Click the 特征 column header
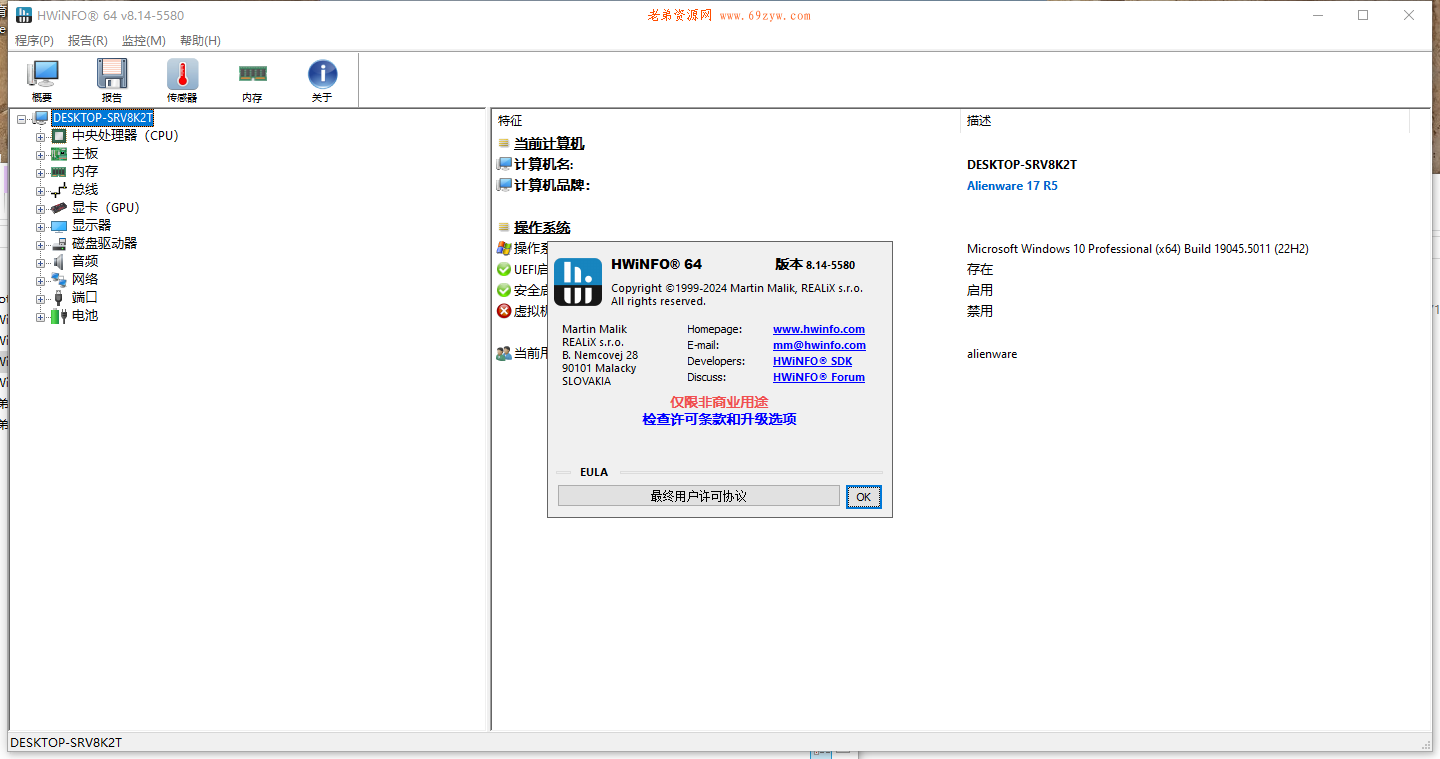 726,121
